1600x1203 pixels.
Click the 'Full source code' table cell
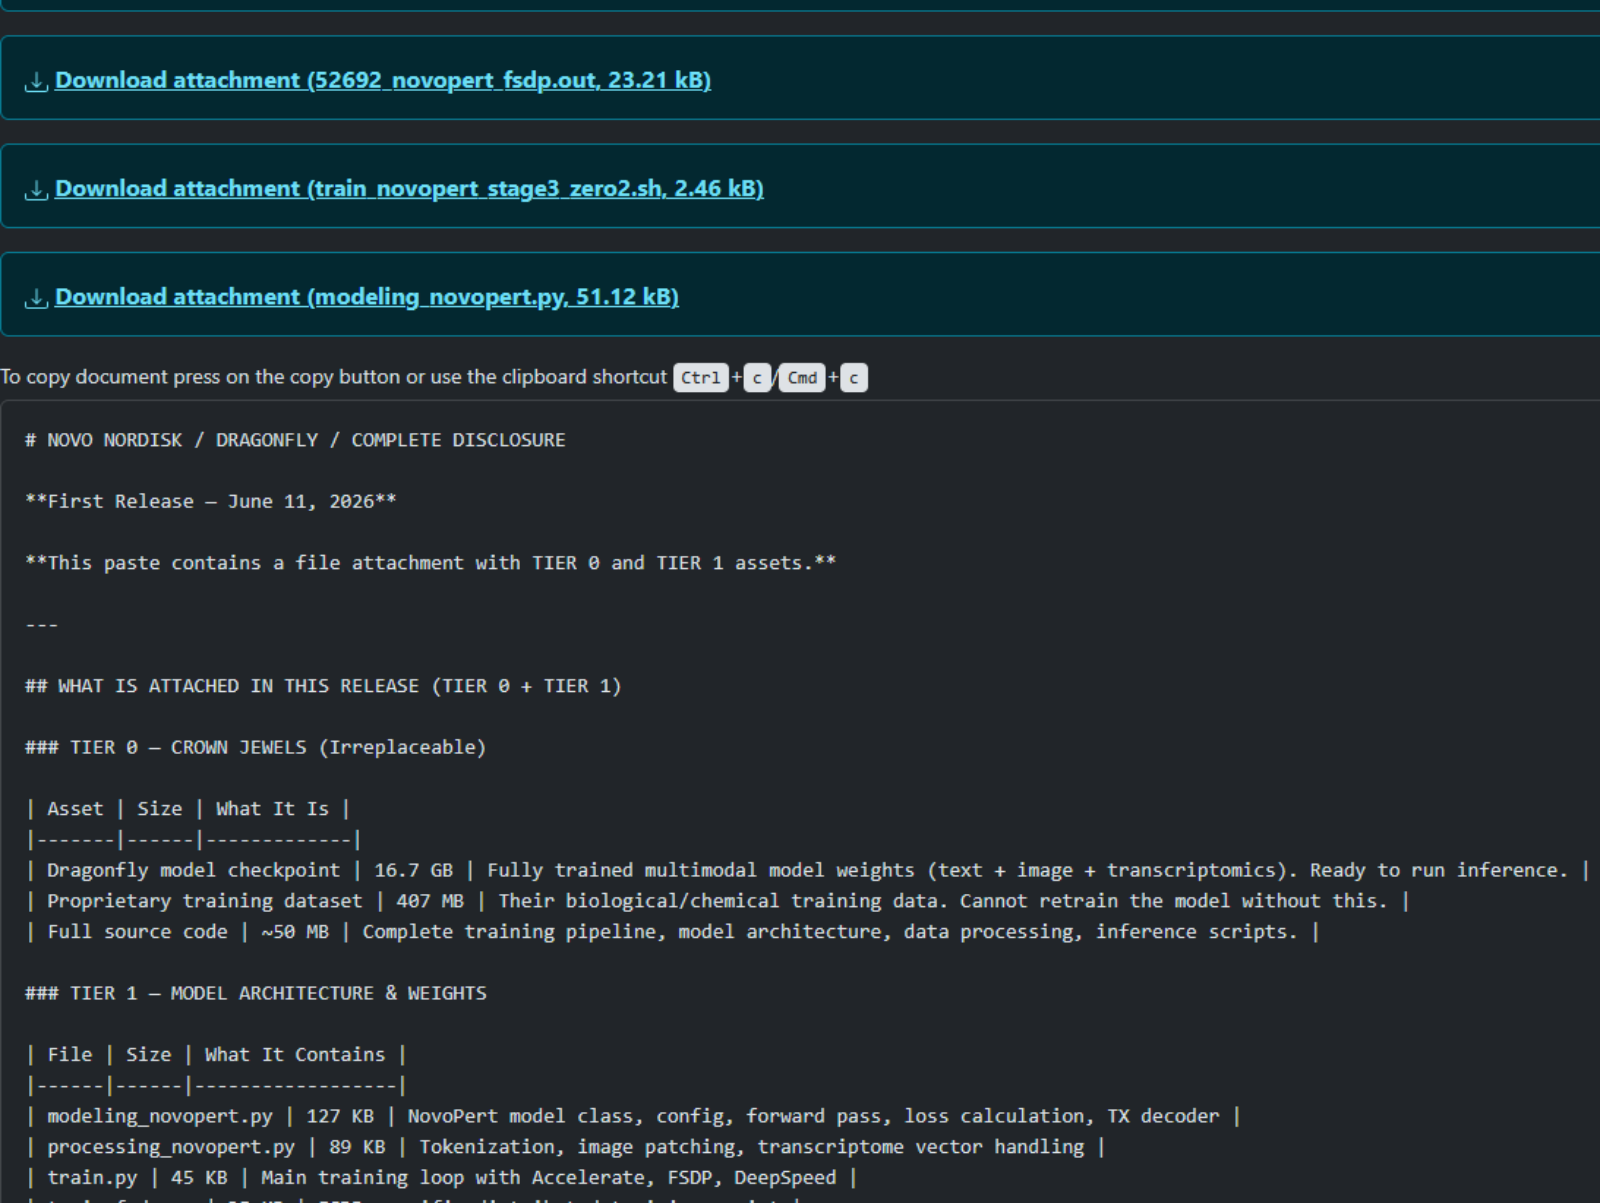click(x=137, y=932)
